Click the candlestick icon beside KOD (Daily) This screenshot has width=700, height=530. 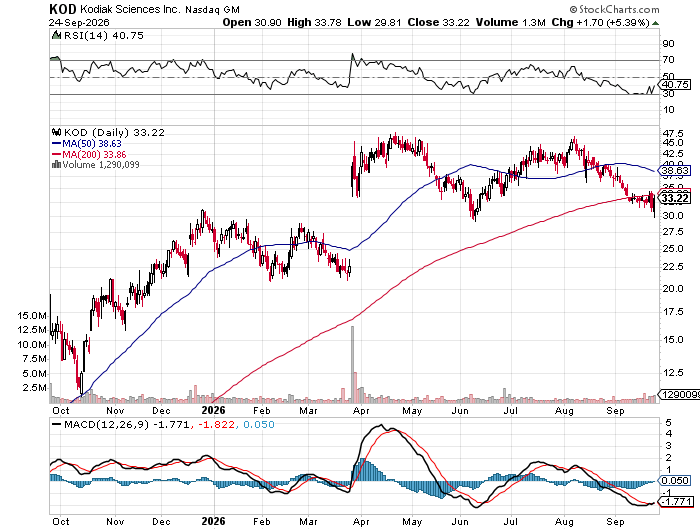(56, 132)
